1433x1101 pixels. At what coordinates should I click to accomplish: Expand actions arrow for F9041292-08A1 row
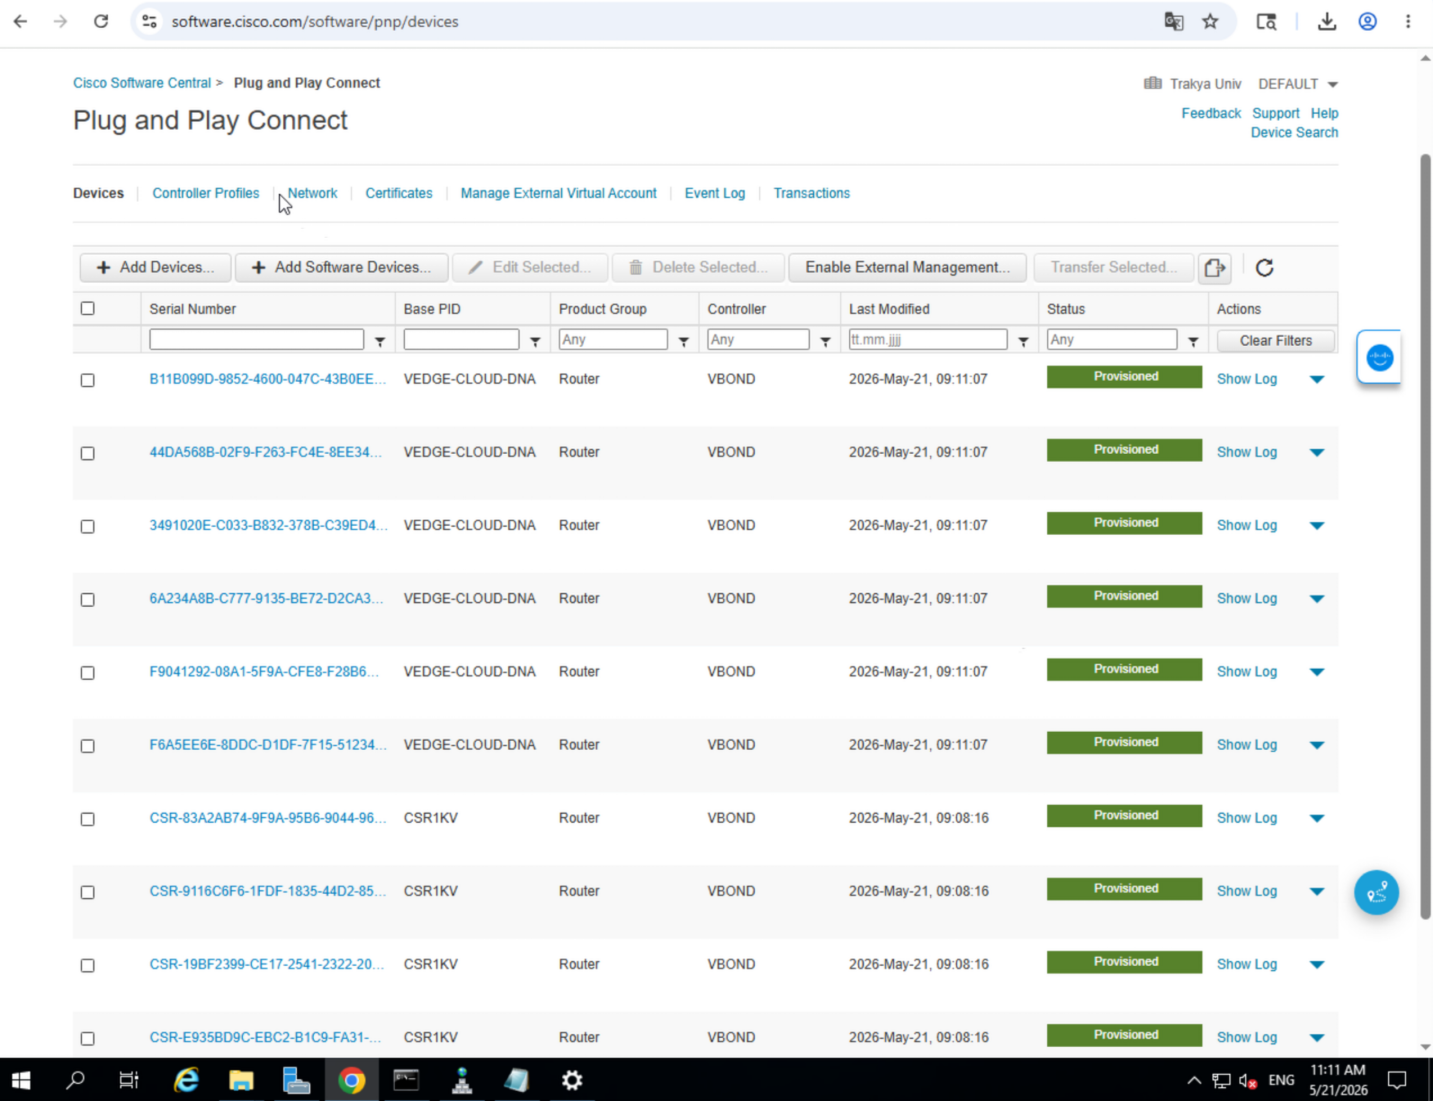(1317, 672)
